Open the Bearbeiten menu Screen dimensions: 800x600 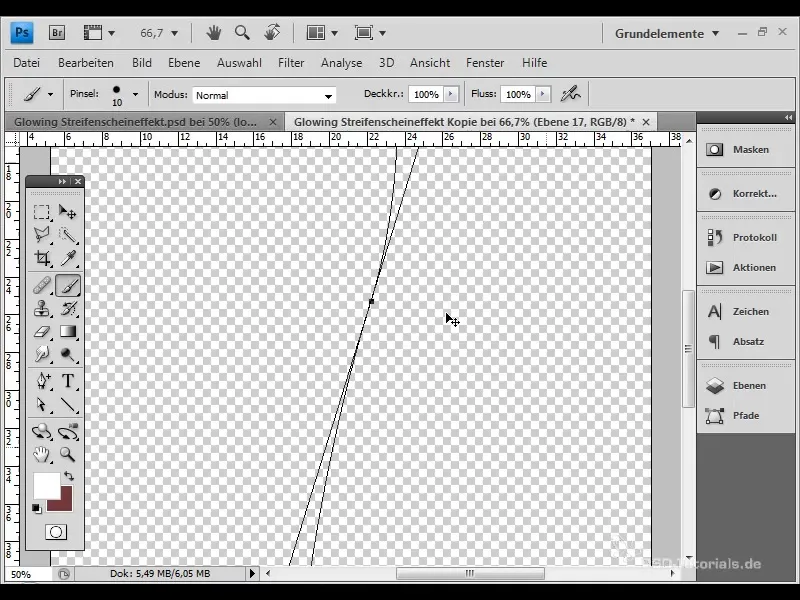click(86, 63)
